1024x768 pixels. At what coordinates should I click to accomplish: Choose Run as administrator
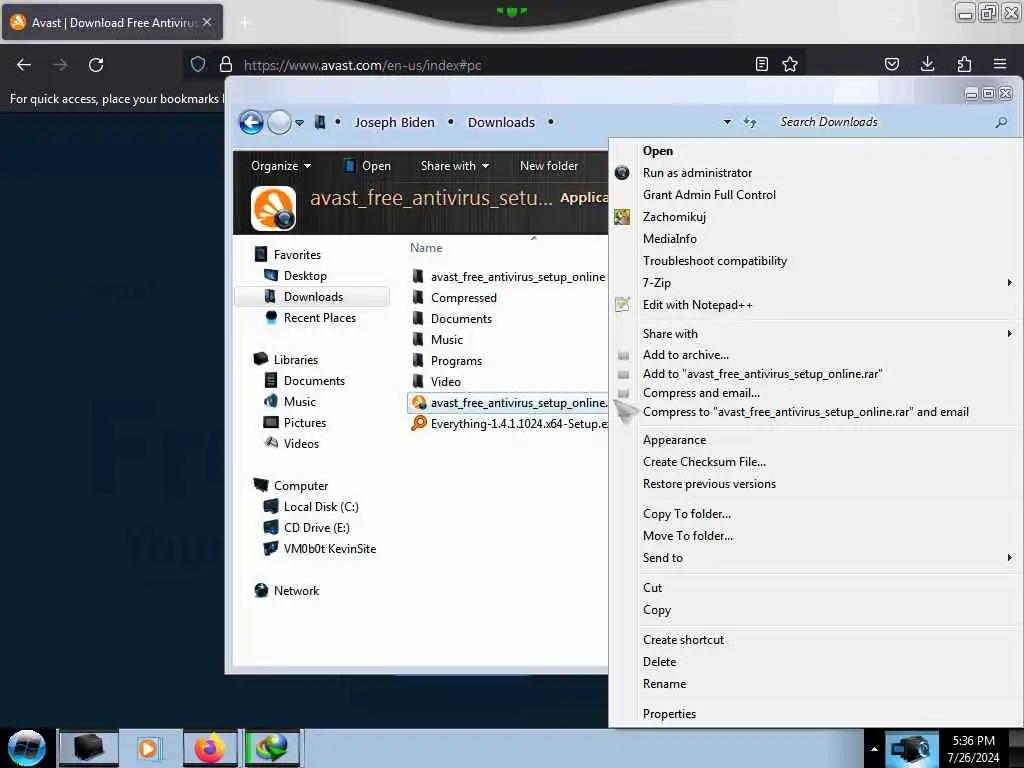(697, 172)
